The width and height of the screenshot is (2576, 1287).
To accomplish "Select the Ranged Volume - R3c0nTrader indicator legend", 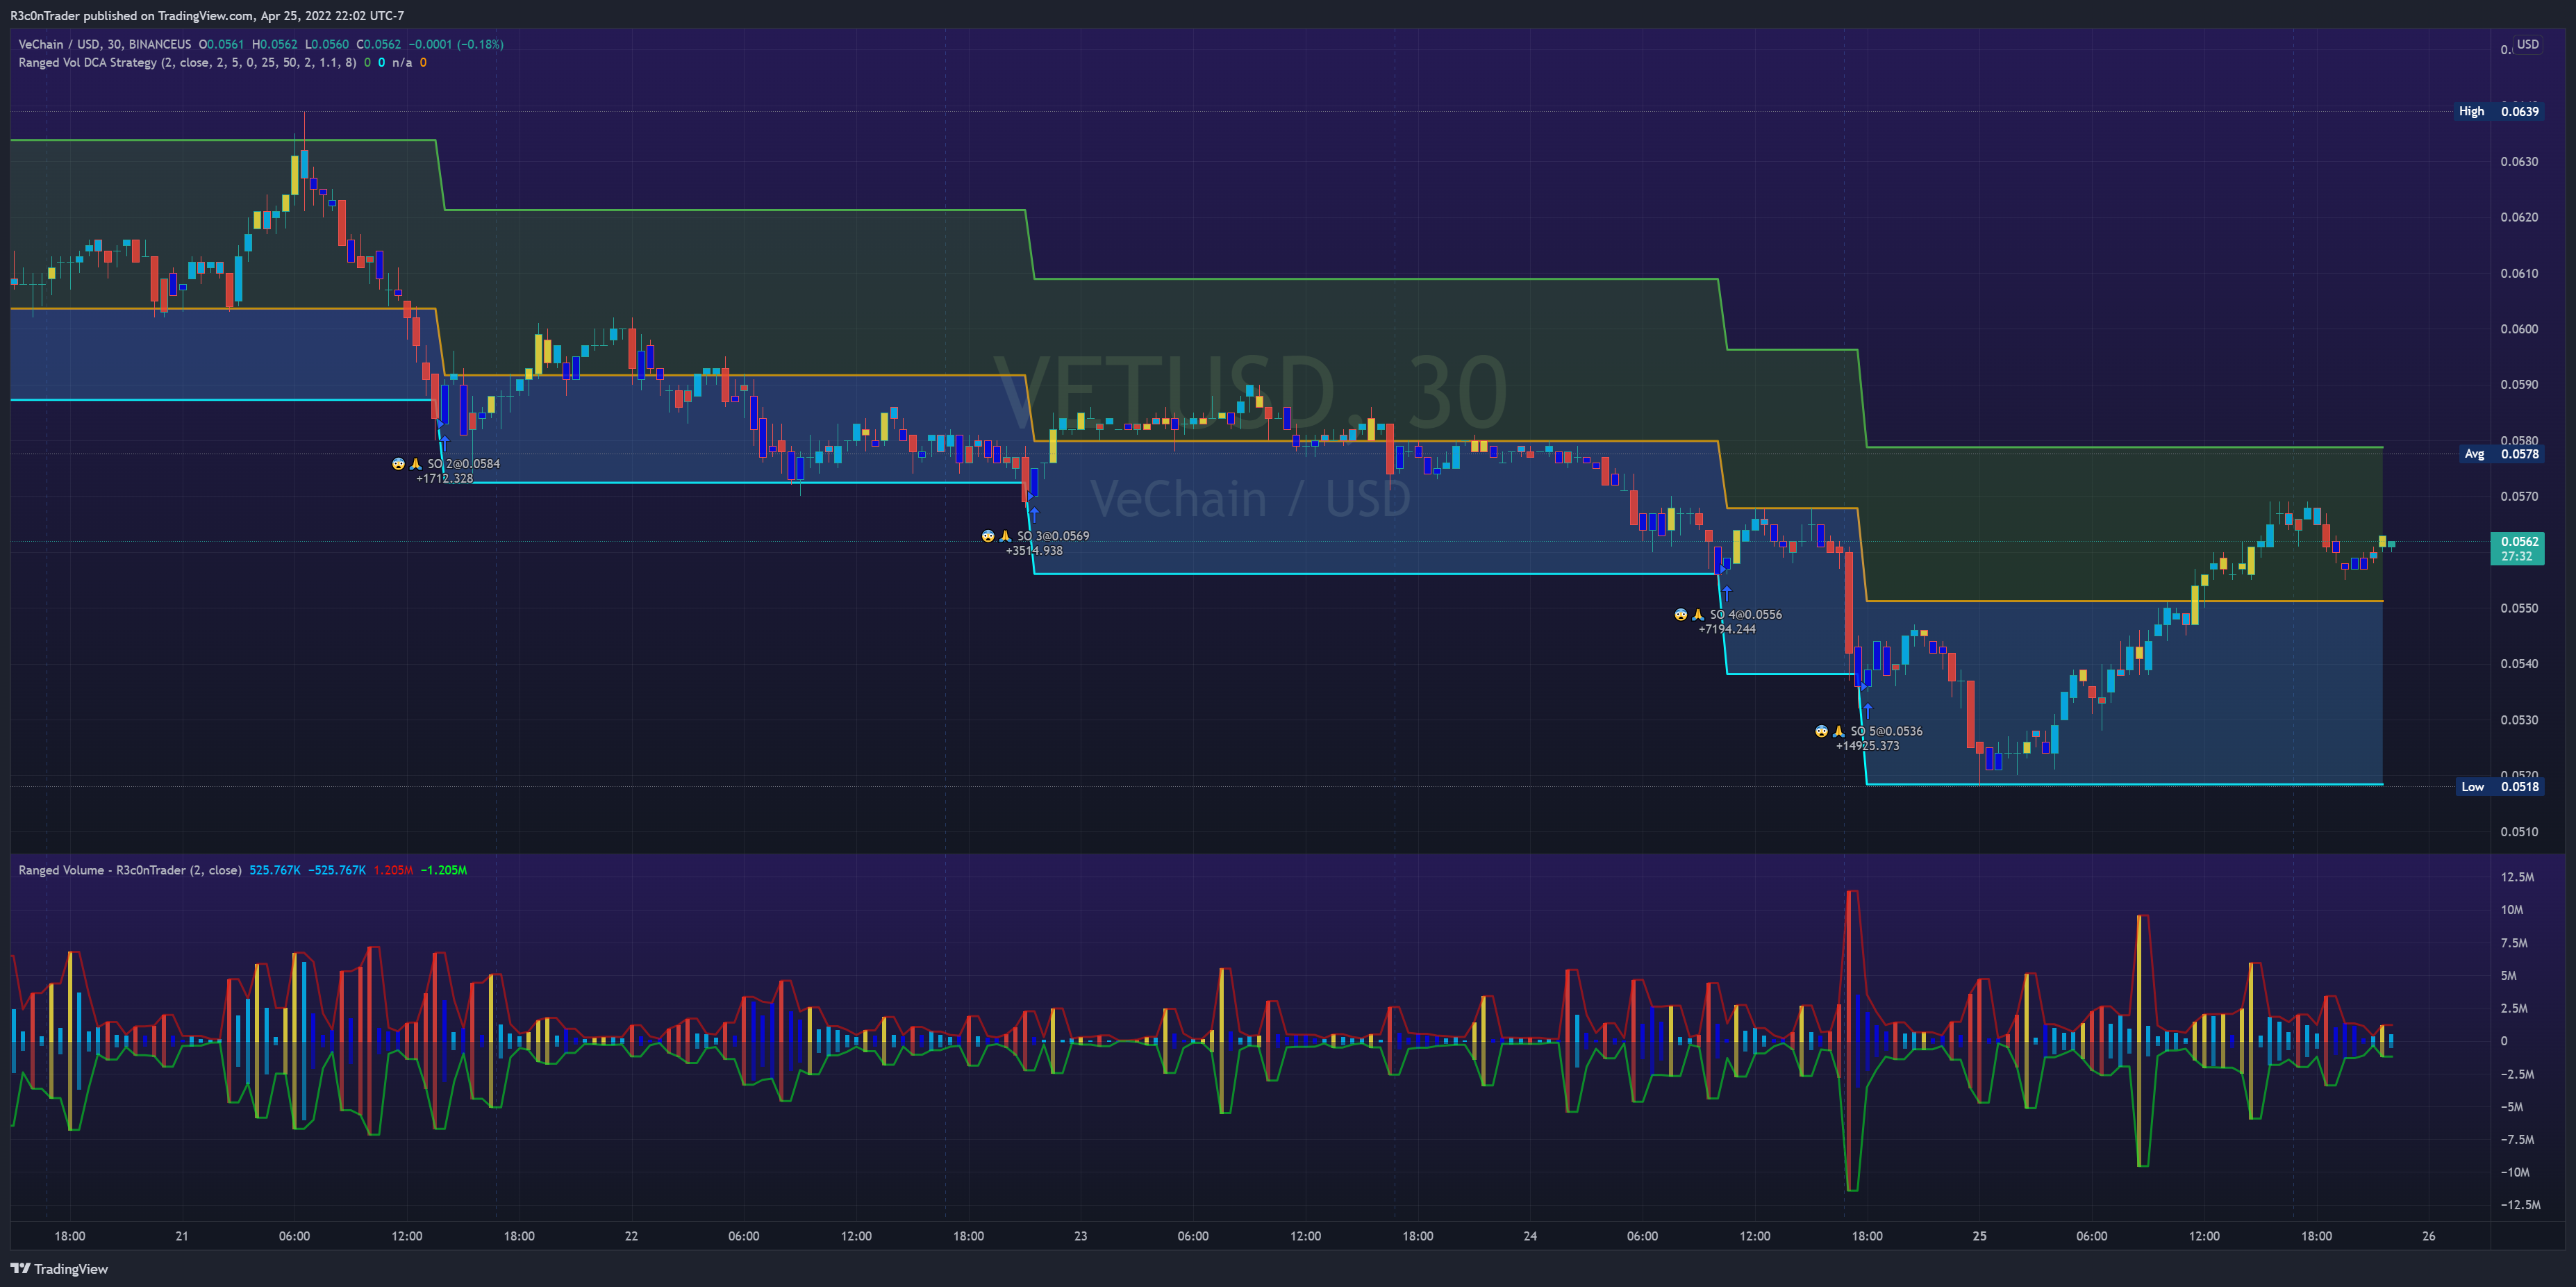I will (x=130, y=870).
